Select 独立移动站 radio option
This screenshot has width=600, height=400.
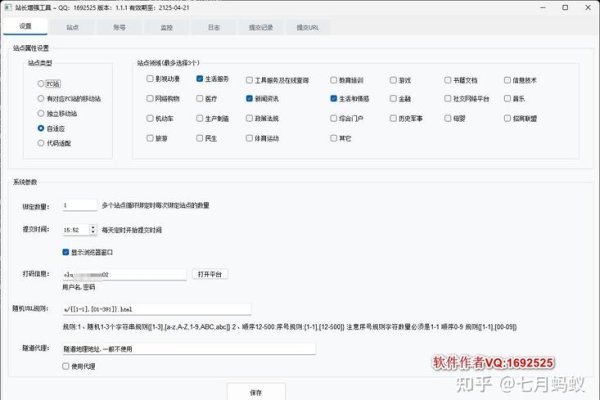pos(41,113)
